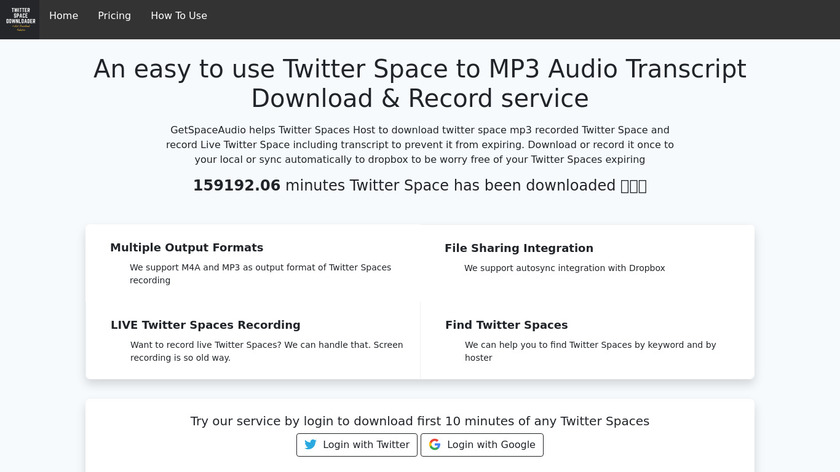Click the LIVE Twitter Spaces Recording heading
840x472 pixels.
click(205, 325)
